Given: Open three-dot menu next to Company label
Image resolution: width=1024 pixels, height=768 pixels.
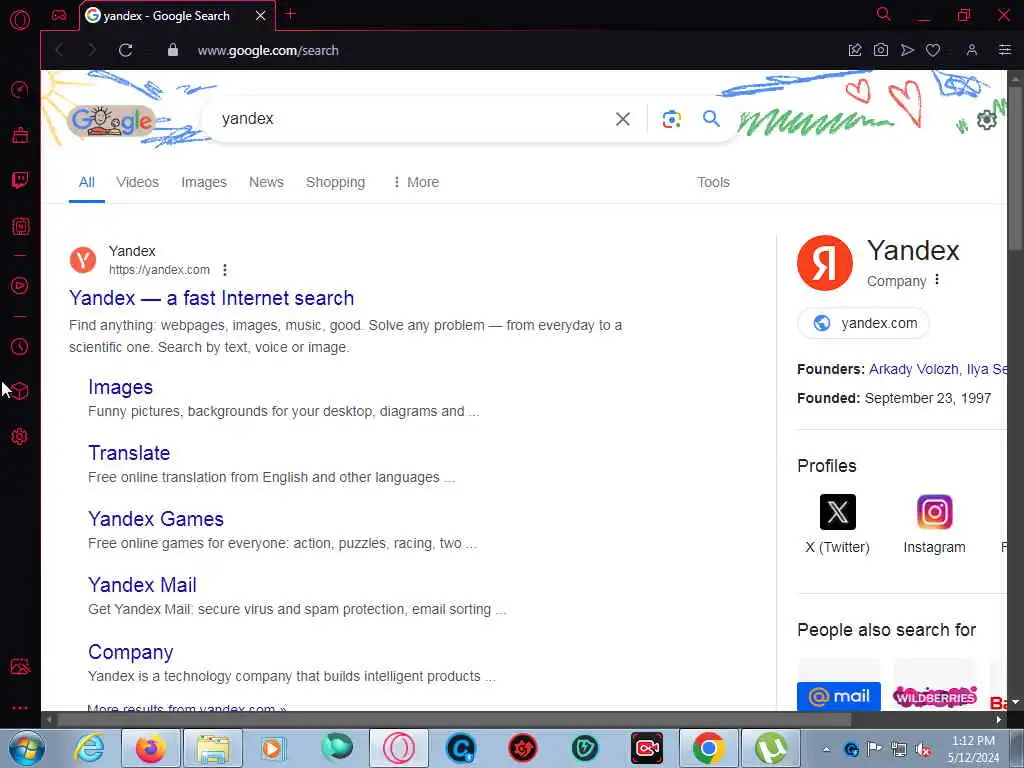Looking at the screenshot, I should (x=937, y=280).
